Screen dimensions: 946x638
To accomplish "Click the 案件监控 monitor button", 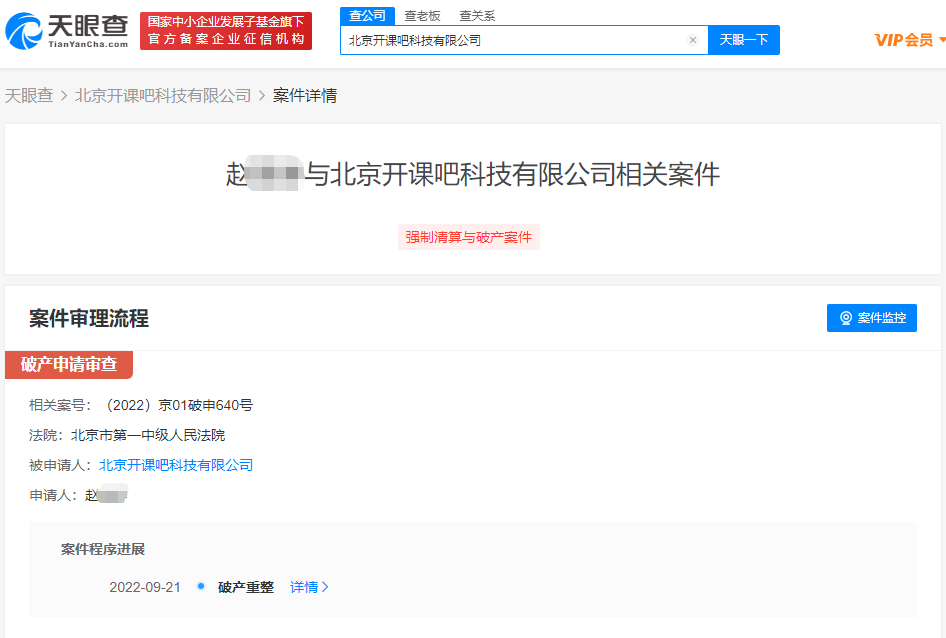I will tap(871, 317).
